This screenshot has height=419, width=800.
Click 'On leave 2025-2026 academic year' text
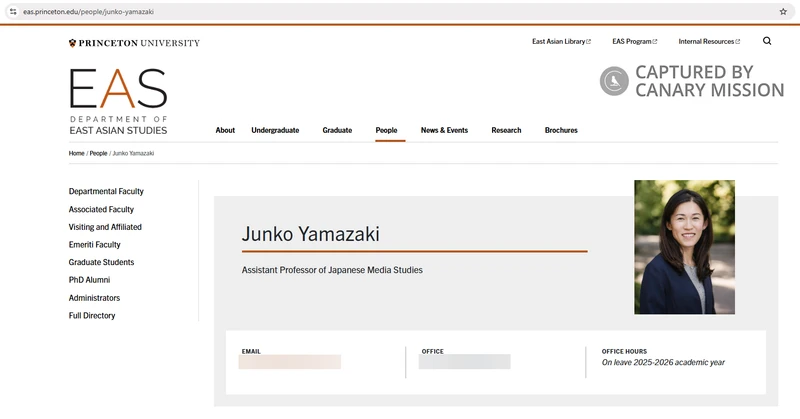click(663, 362)
